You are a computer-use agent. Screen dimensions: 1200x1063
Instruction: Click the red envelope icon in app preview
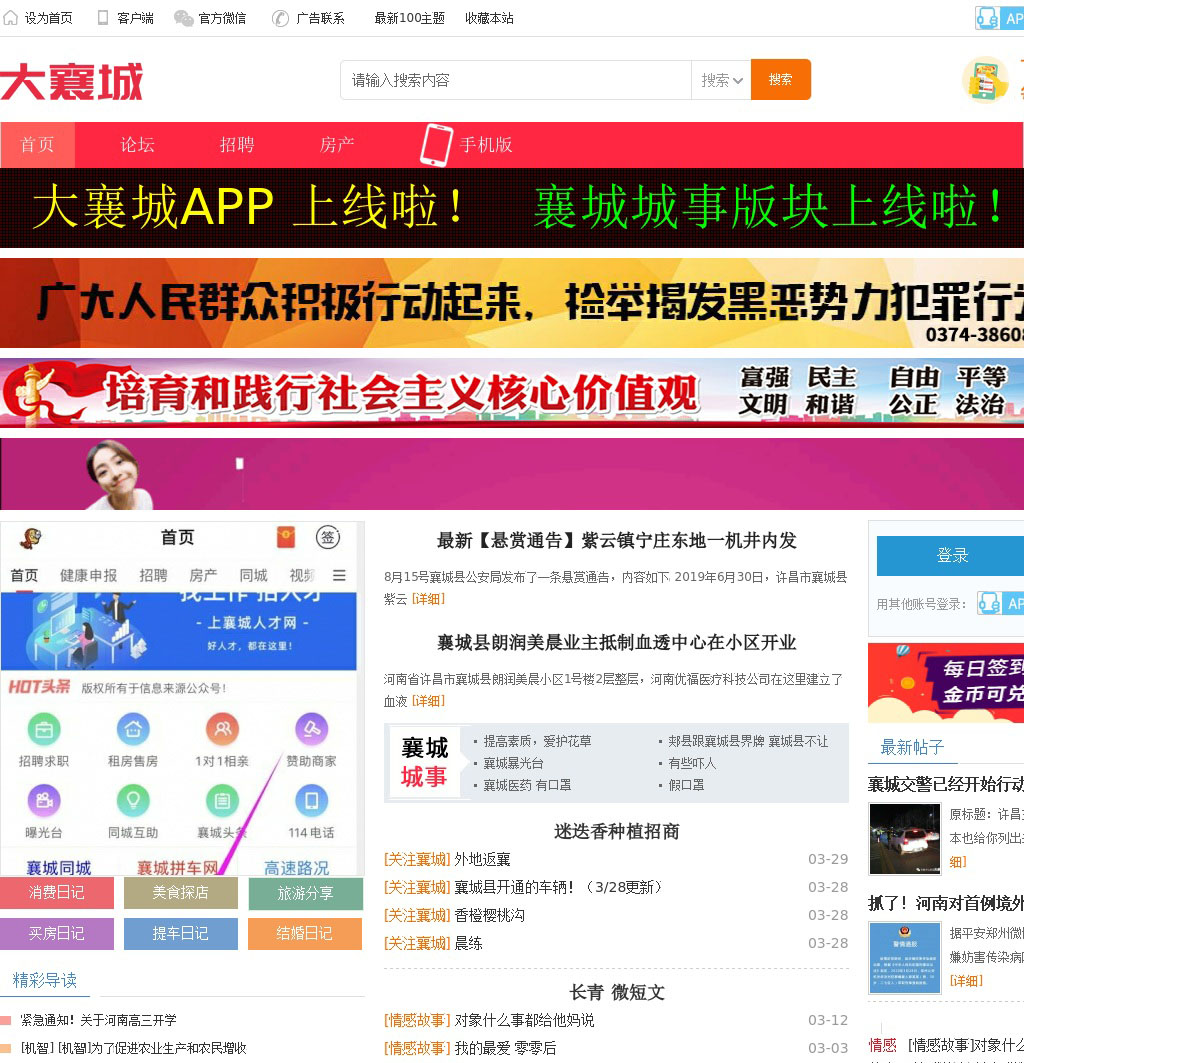pos(286,537)
